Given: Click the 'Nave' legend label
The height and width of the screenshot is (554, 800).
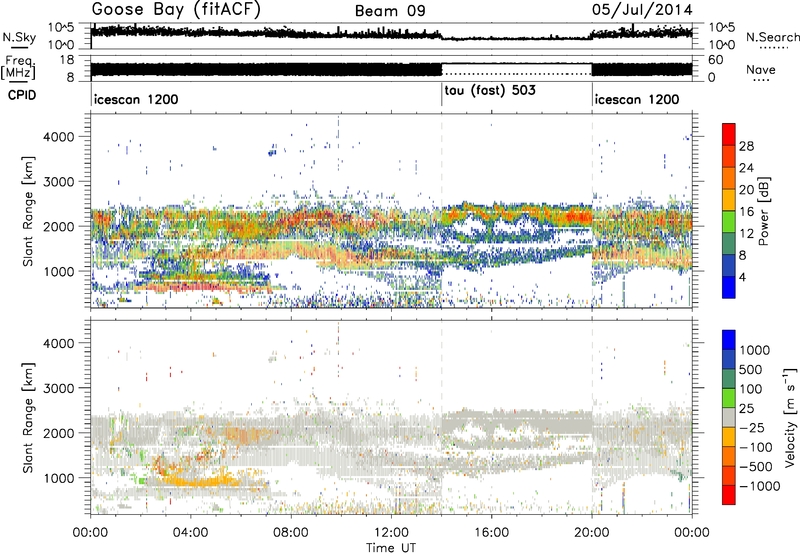Looking at the screenshot, I should point(761,70).
